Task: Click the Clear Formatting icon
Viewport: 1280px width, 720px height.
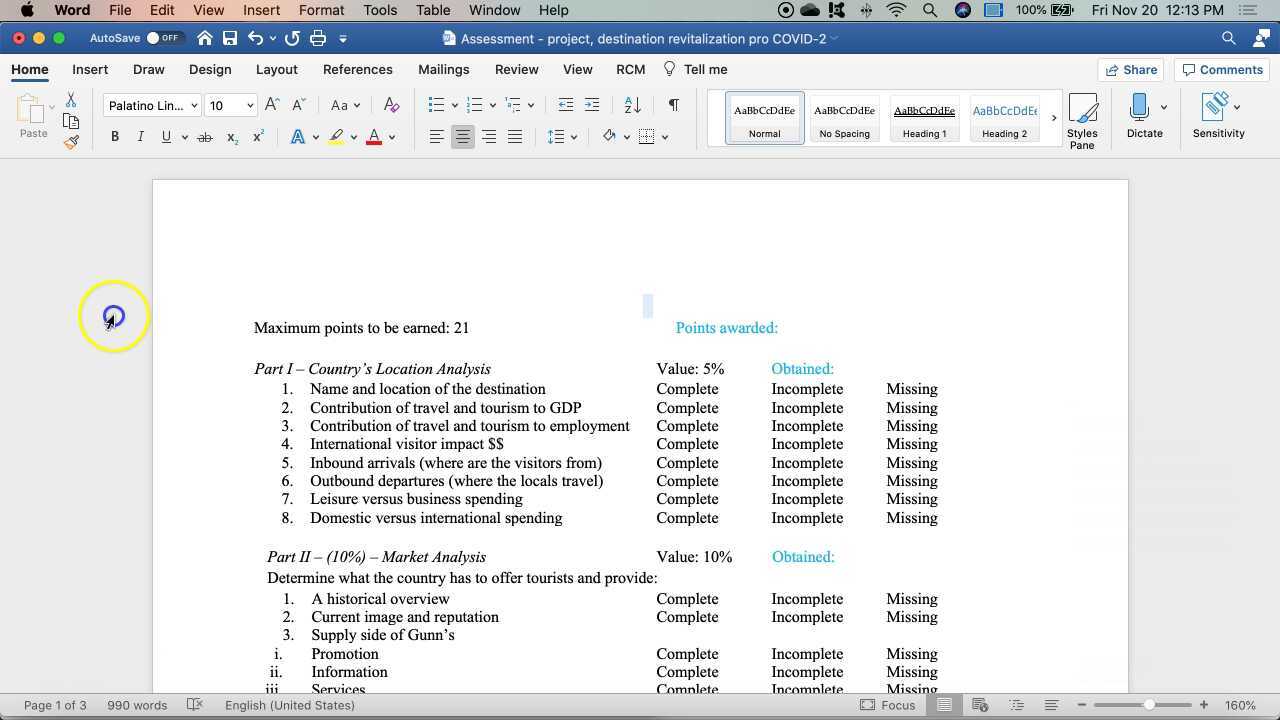Action: point(391,105)
